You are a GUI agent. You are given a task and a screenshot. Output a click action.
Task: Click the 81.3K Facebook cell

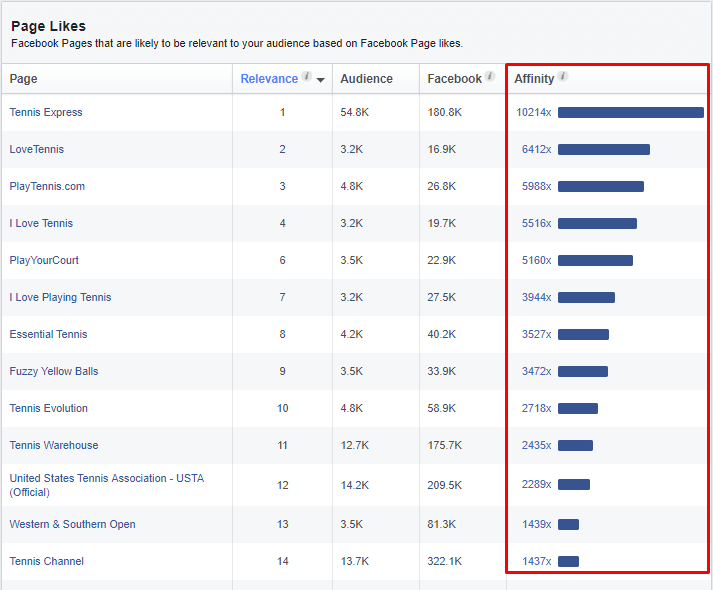[442, 524]
